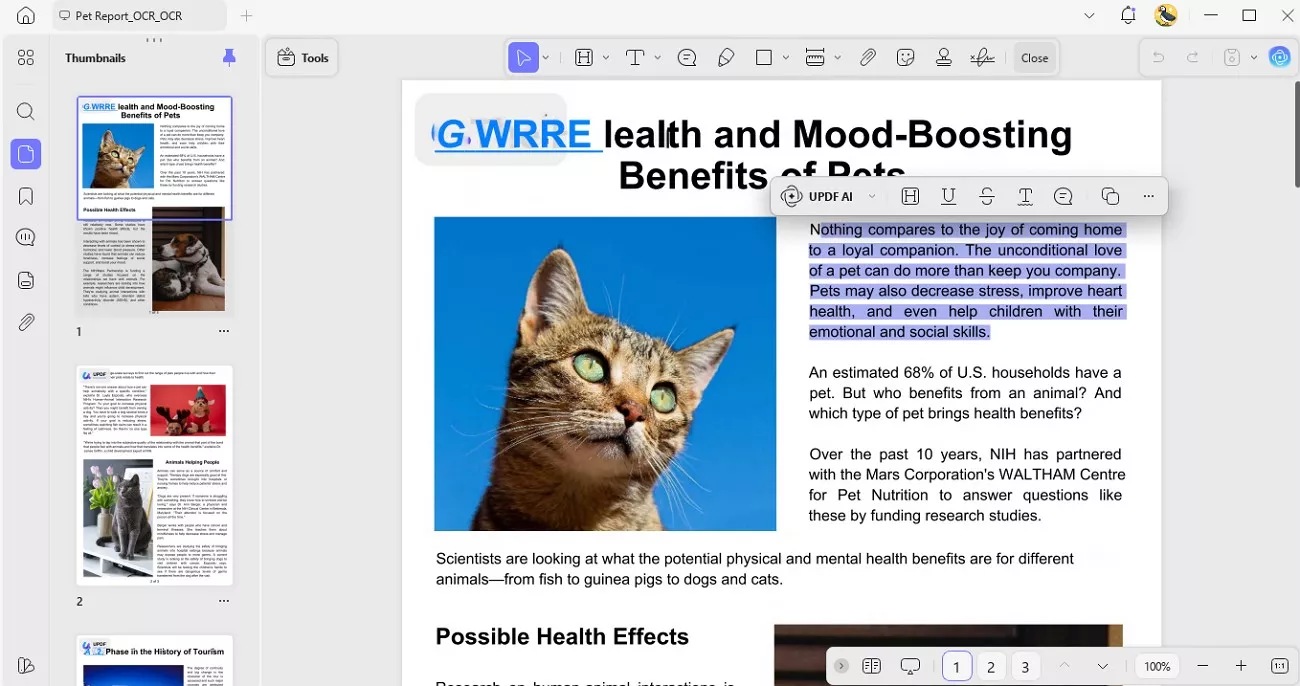Viewport: 1300px width, 686px height.
Task: Expand text tool options arrow
Action: coord(657,58)
